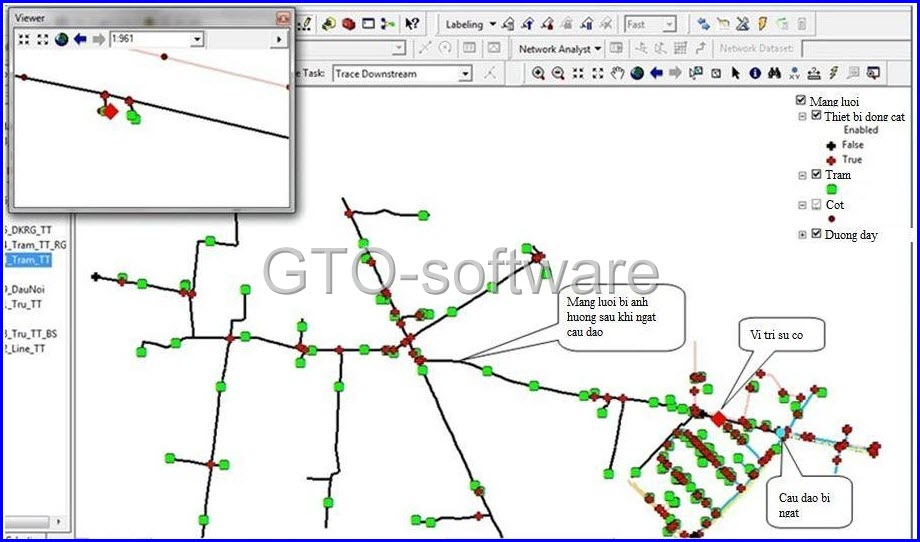This screenshot has height=542, width=920.
Task: Toggle the Cot layer checkbox
Action: [816, 204]
